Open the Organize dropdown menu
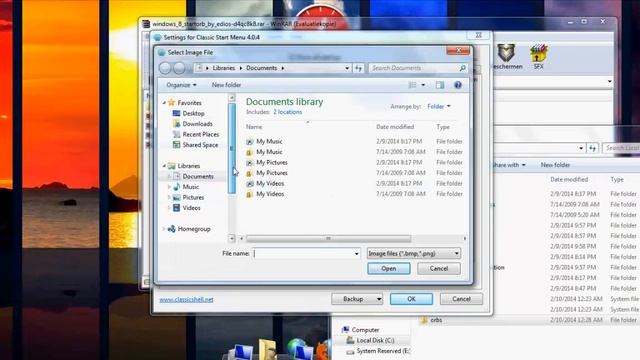Image resolution: width=640 pixels, height=360 pixels. click(181, 85)
